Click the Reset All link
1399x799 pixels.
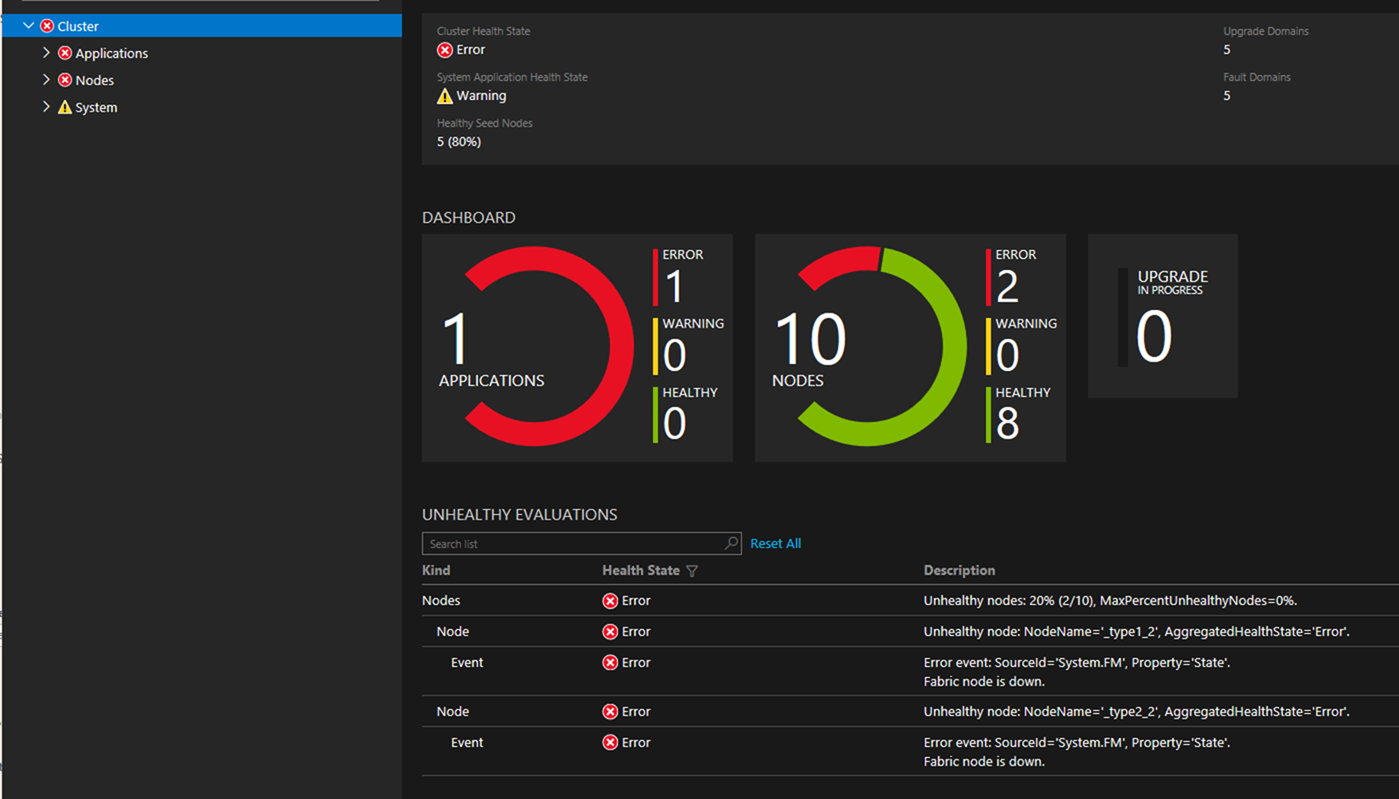(775, 543)
